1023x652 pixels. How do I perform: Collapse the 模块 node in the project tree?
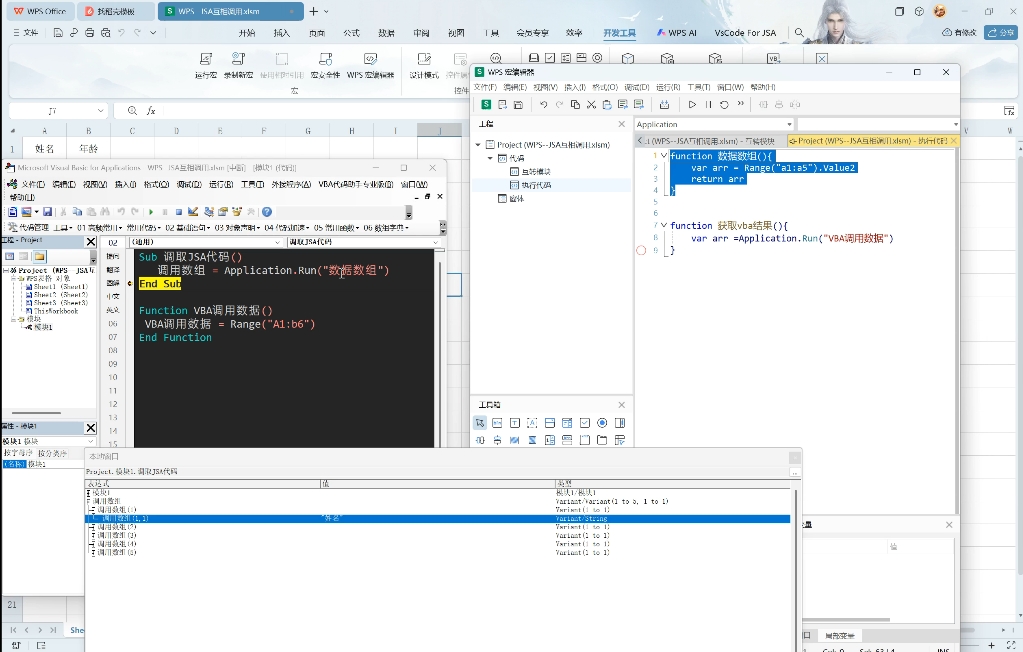[13, 319]
